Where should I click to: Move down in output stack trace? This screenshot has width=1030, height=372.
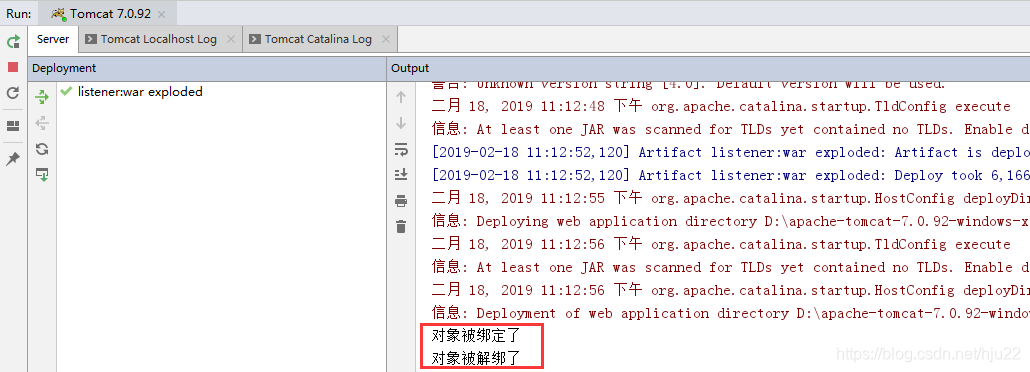point(401,123)
